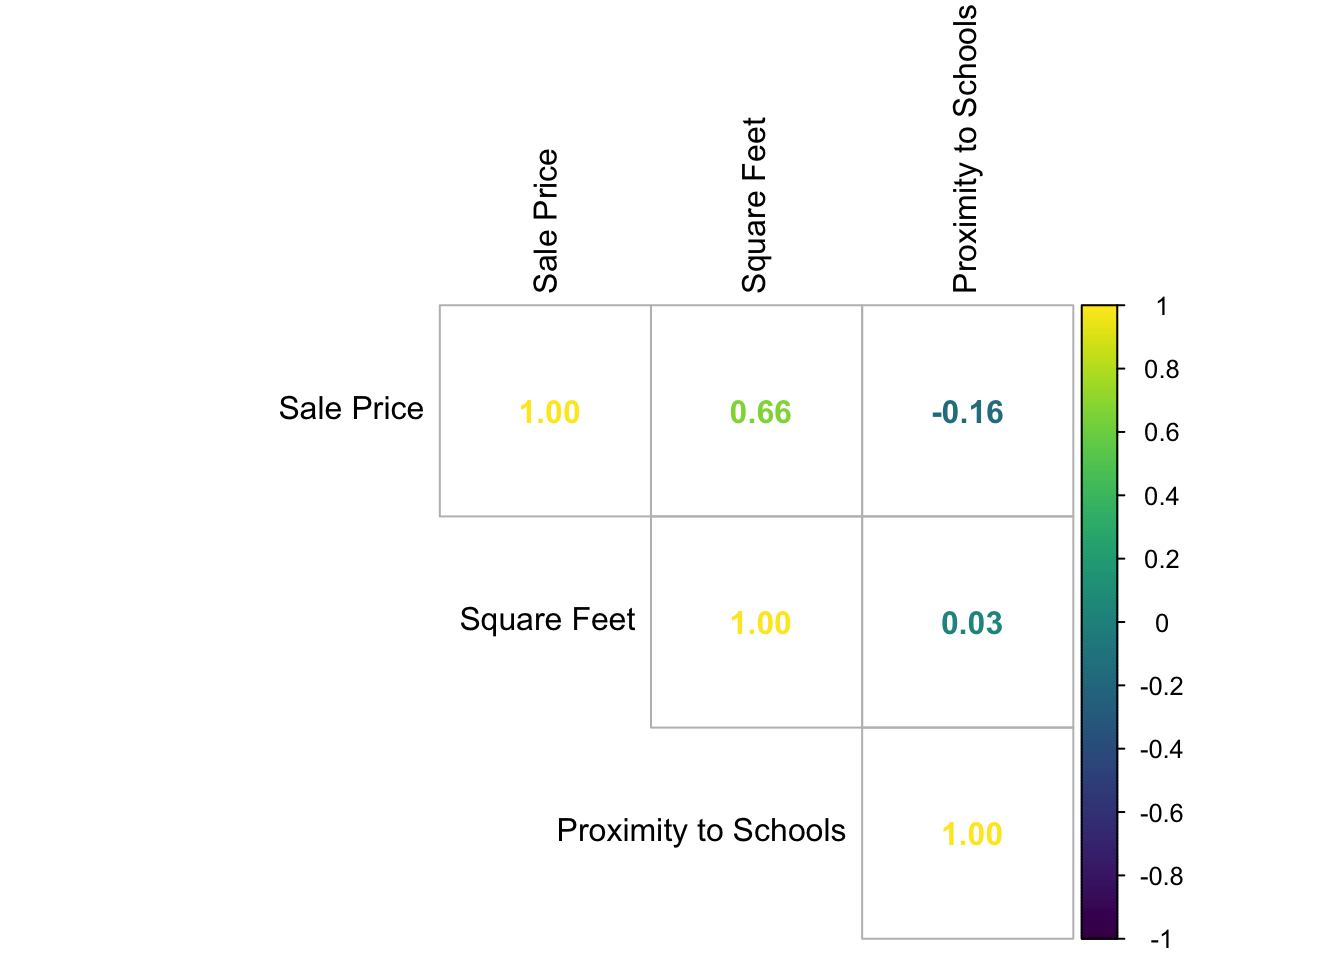Click the 0.4 tick label on the color legend

tap(1161, 496)
